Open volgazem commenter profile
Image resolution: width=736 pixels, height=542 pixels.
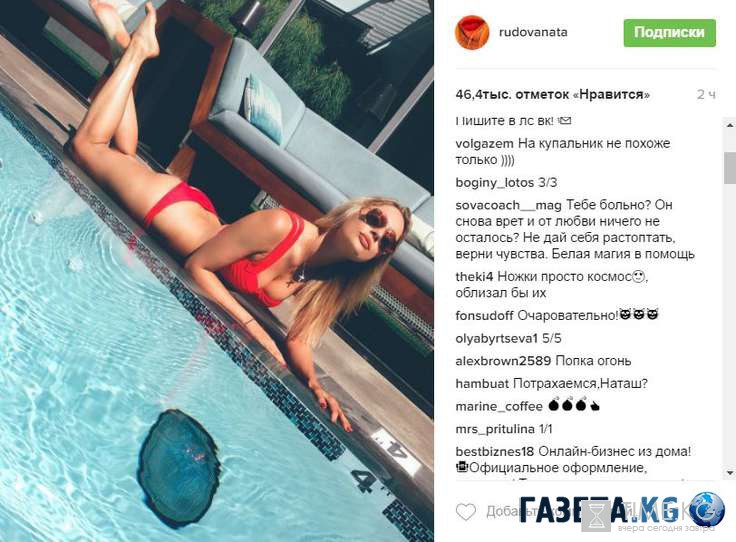(x=485, y=144)
